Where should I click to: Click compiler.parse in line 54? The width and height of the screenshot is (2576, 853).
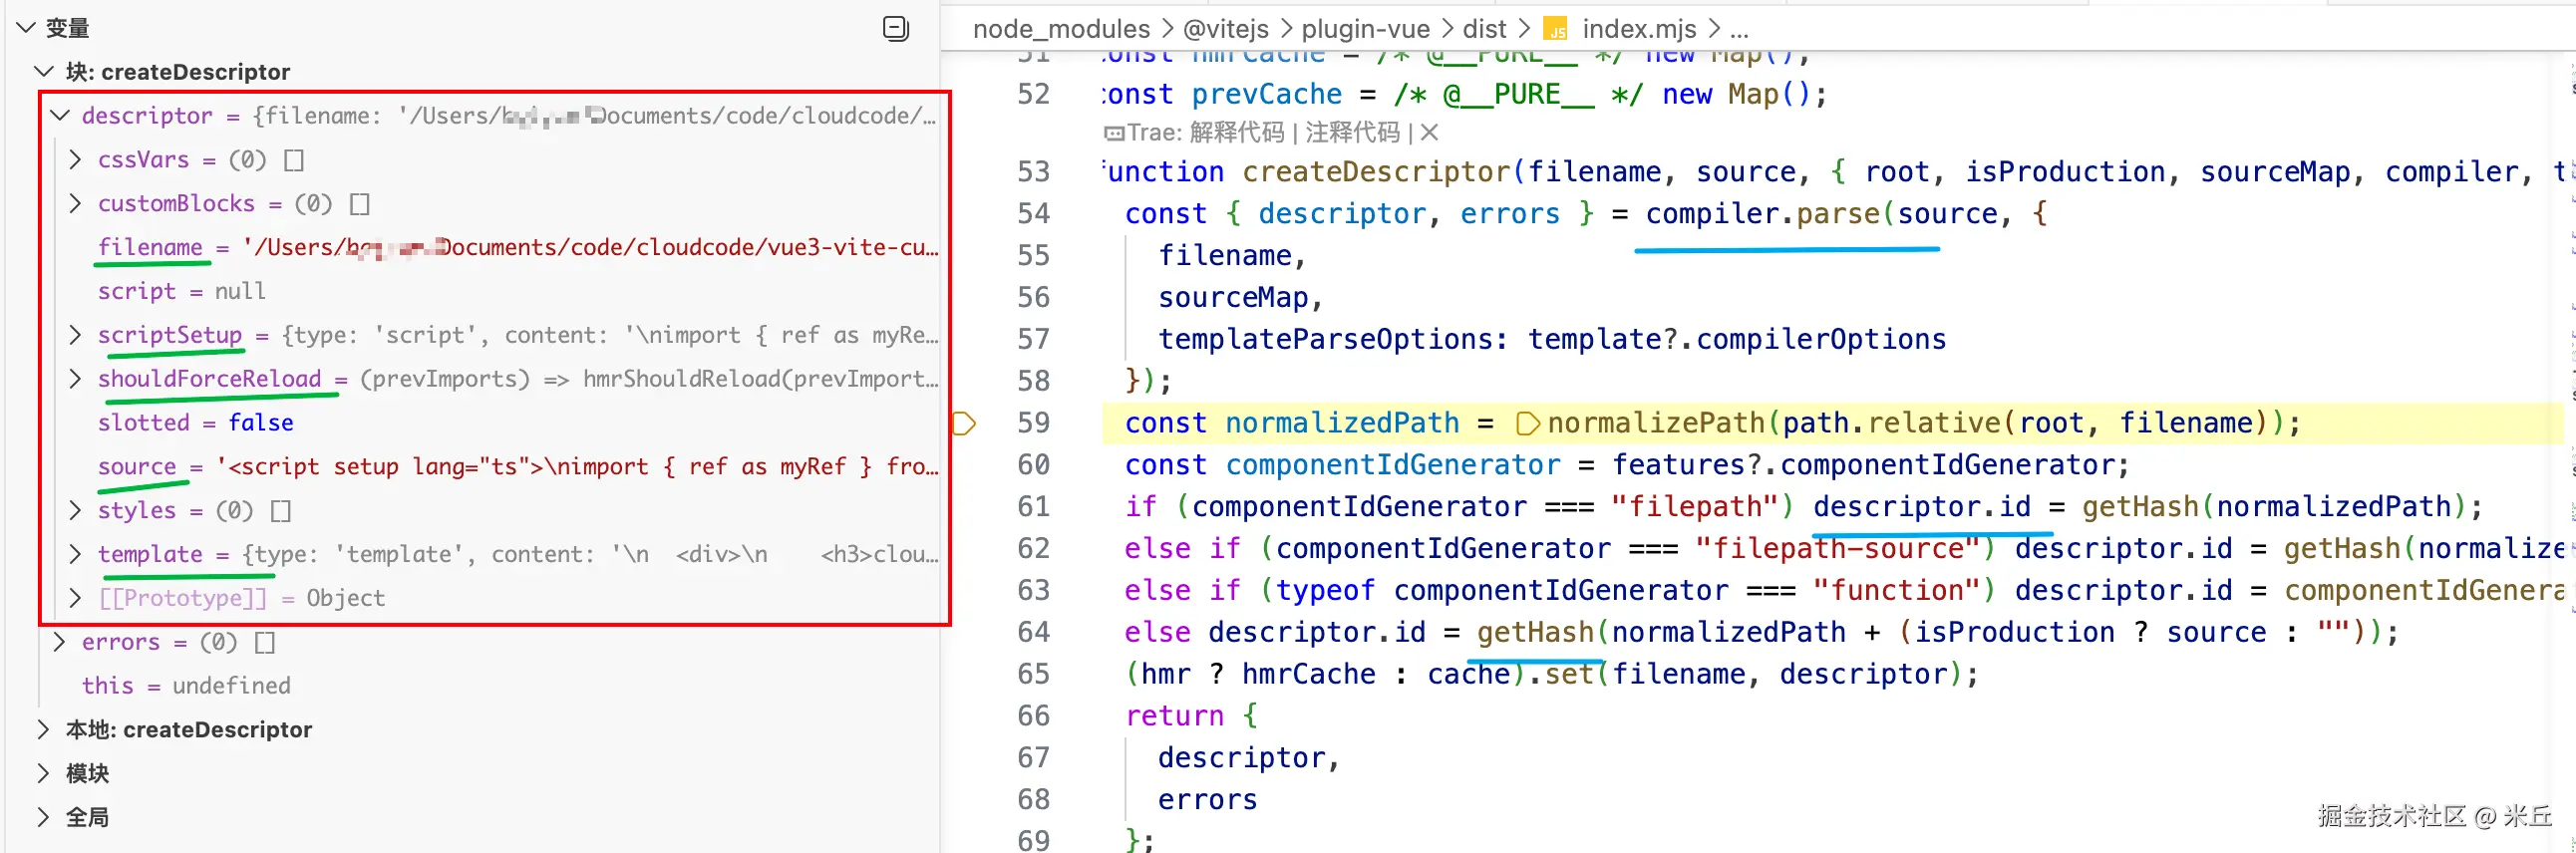tap(1763, 214)
